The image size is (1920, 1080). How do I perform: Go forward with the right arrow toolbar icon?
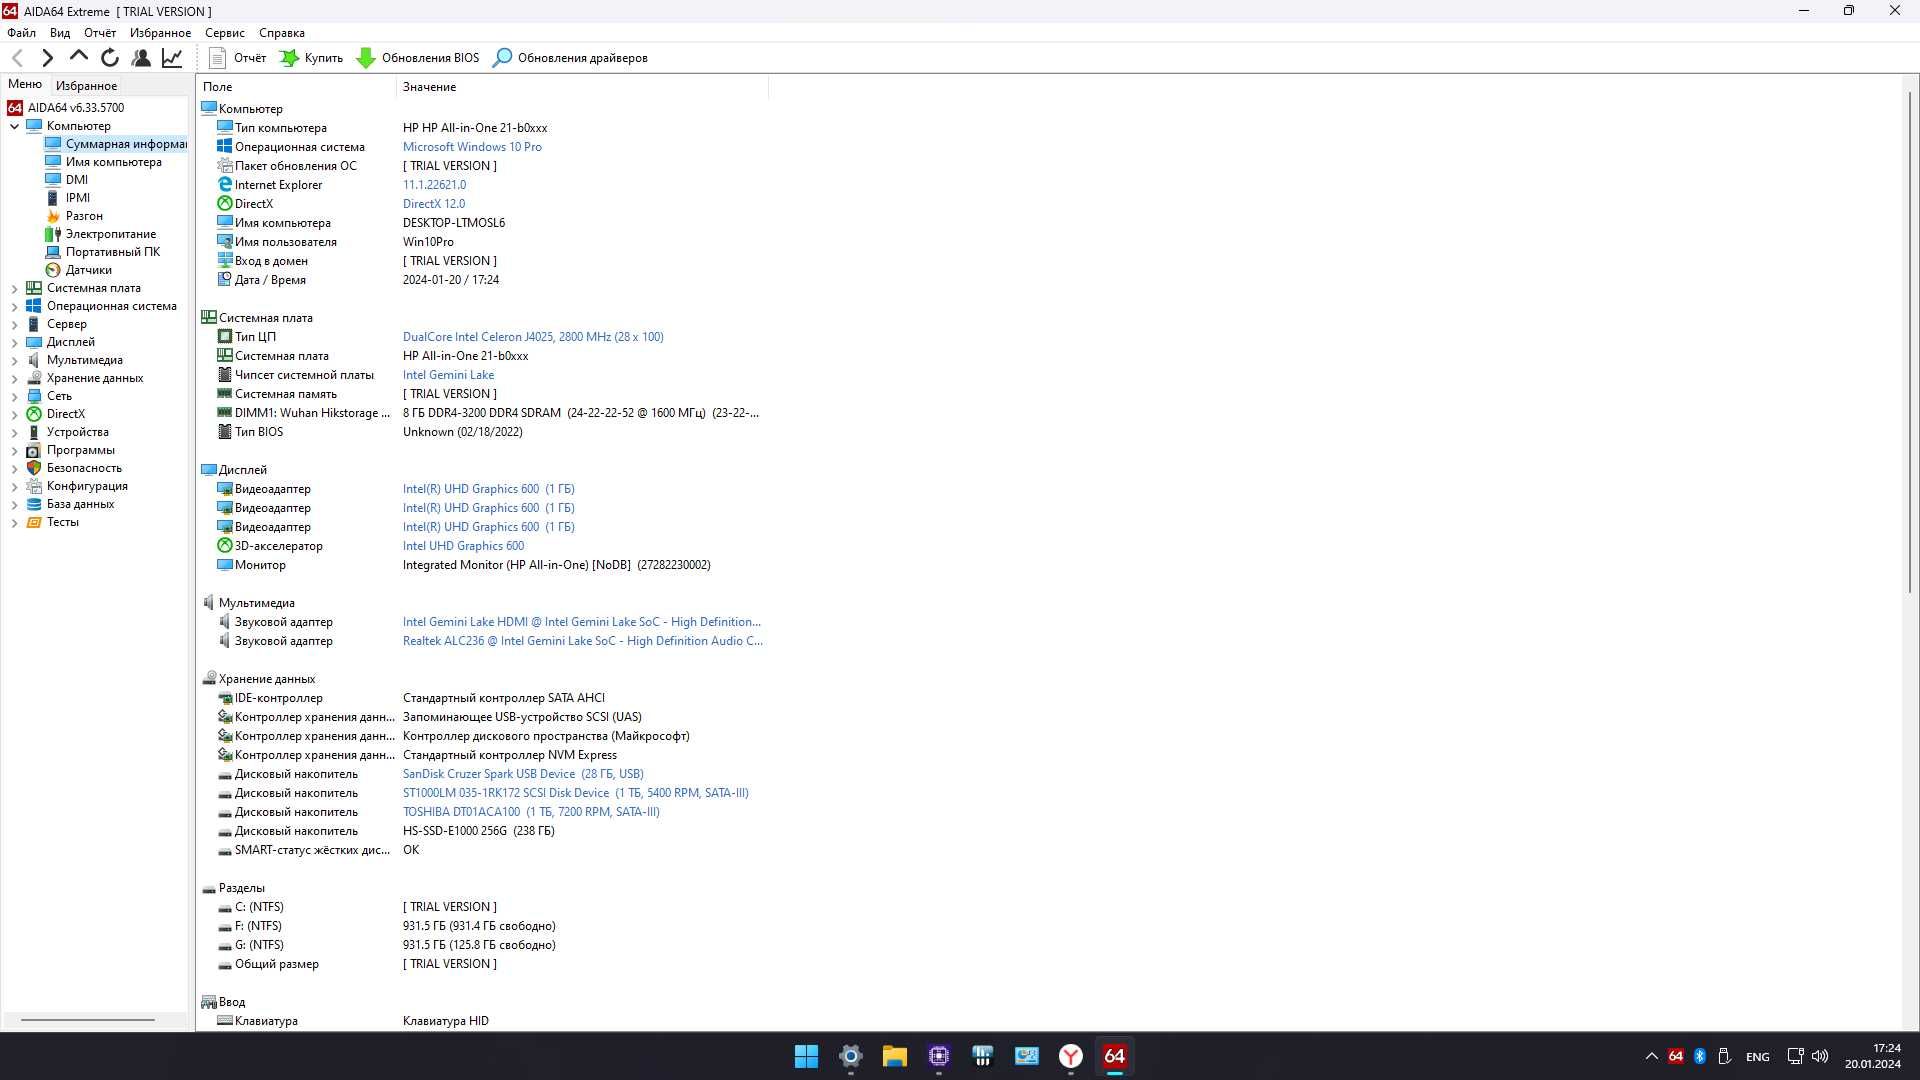coord(47,58)
